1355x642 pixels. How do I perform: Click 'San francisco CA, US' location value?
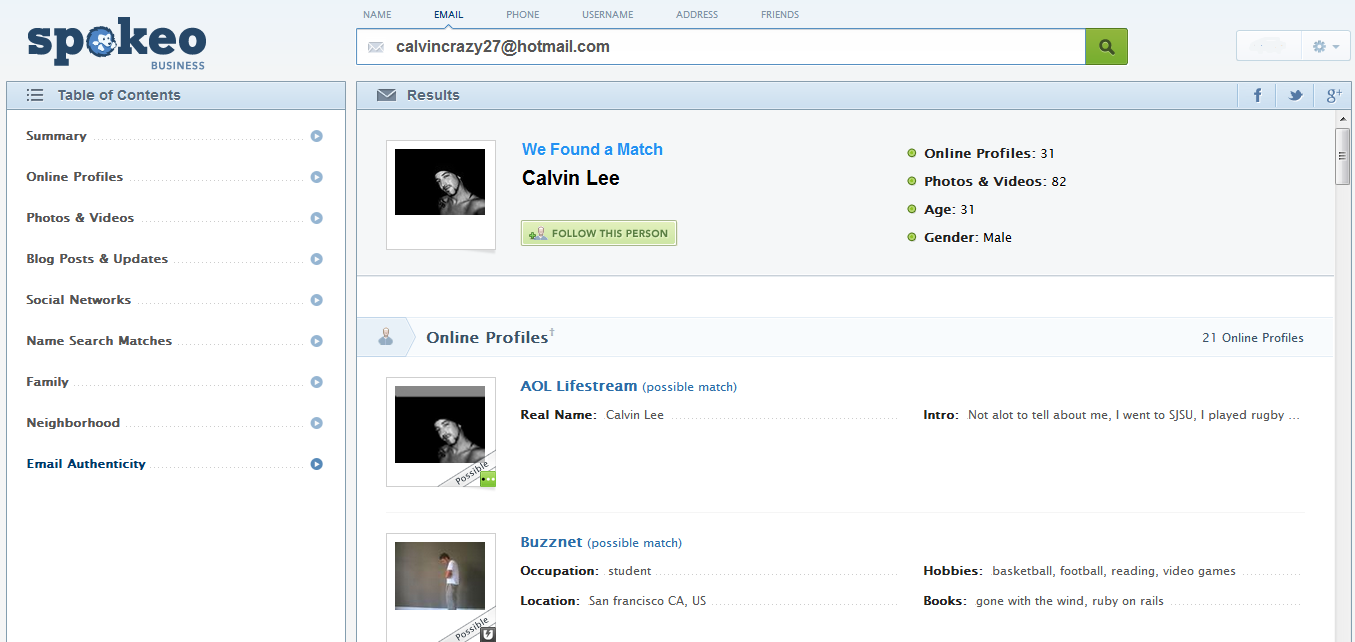coord(647,602)
